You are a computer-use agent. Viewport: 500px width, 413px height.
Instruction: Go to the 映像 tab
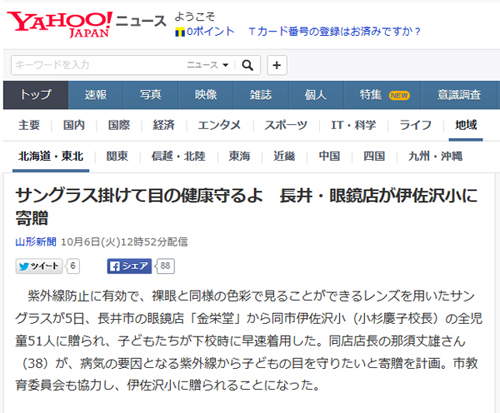point(206,95)
